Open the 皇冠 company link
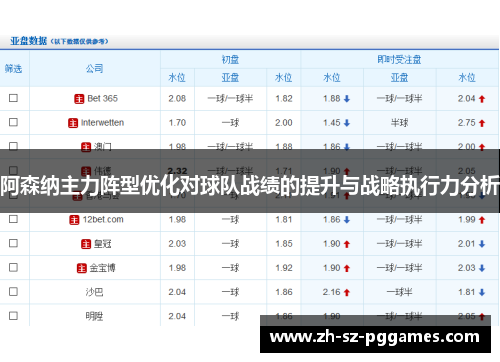500x362 pixels. pos(102,244)
